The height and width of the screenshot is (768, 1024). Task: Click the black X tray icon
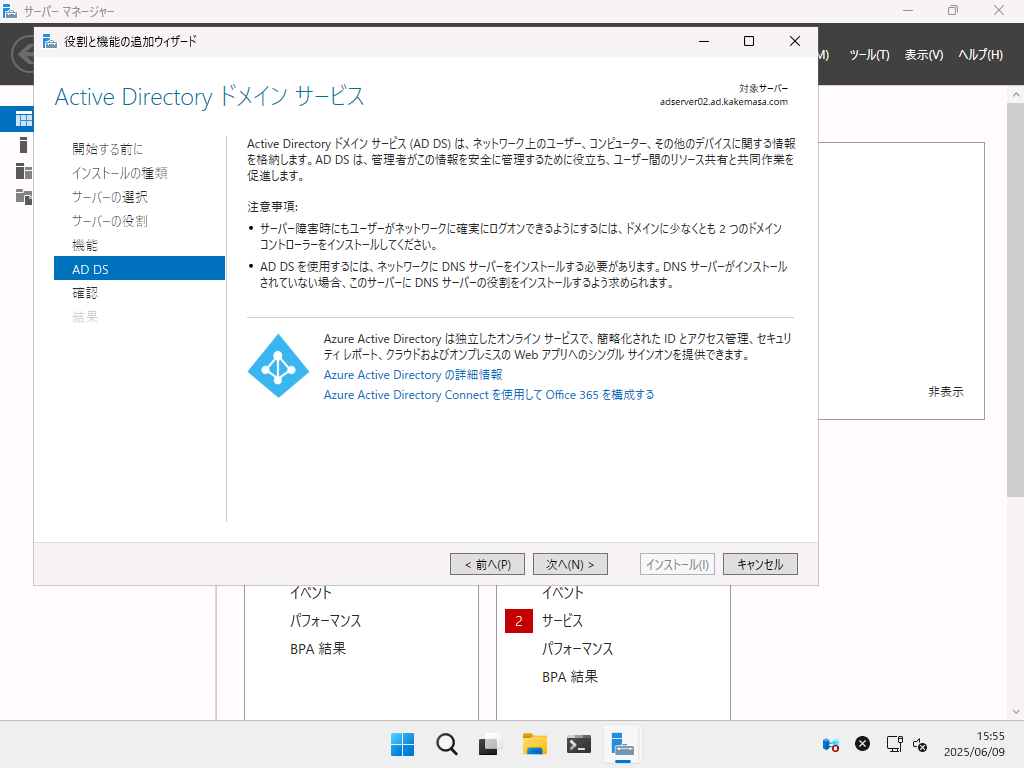click(x=863, y=744)
